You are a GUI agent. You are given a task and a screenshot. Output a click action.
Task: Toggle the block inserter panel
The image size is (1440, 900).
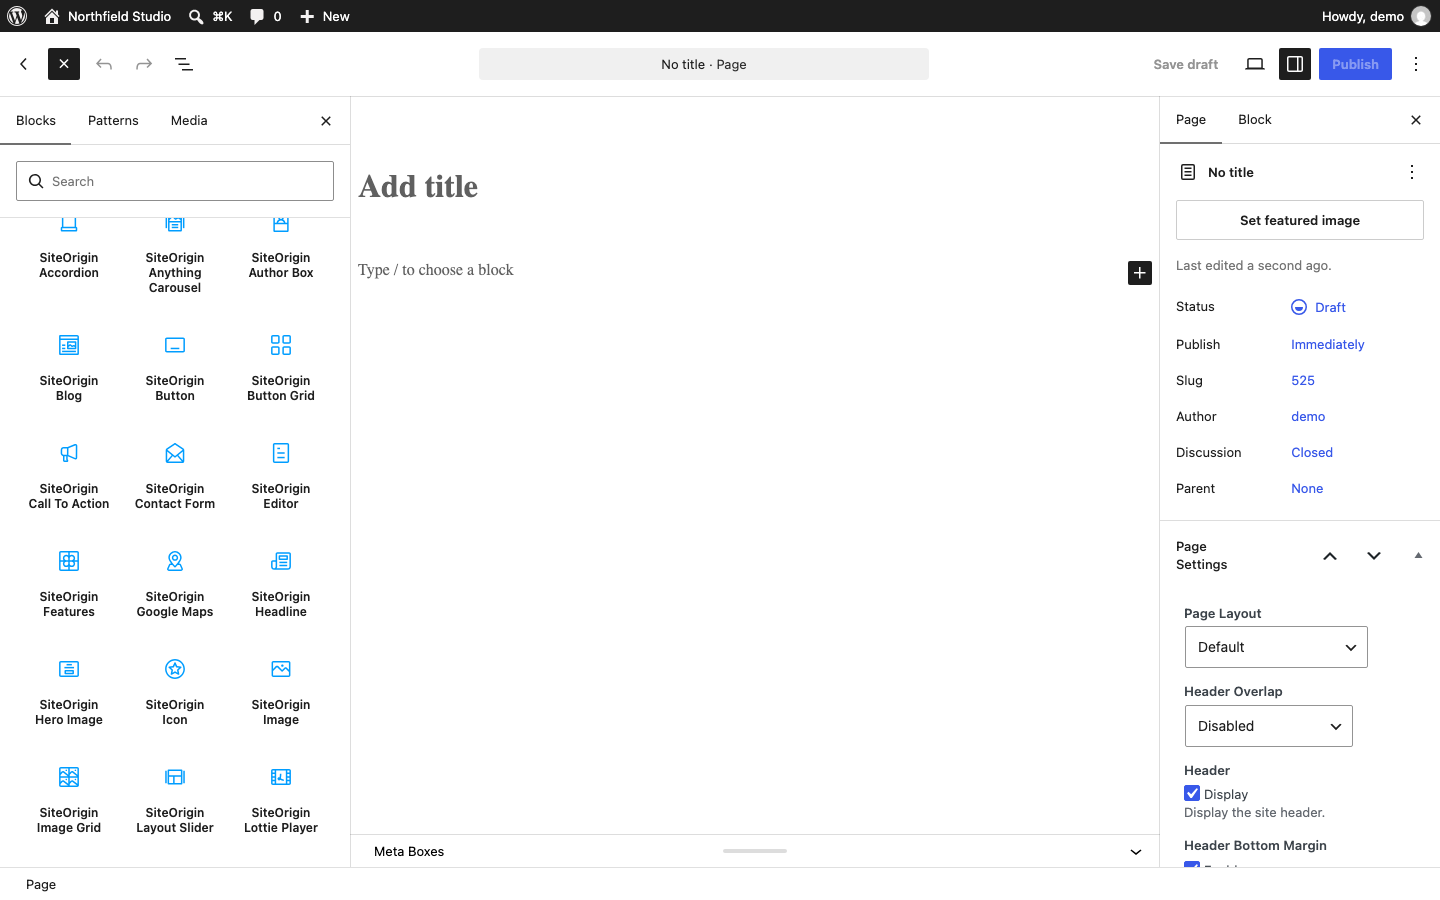64,64
